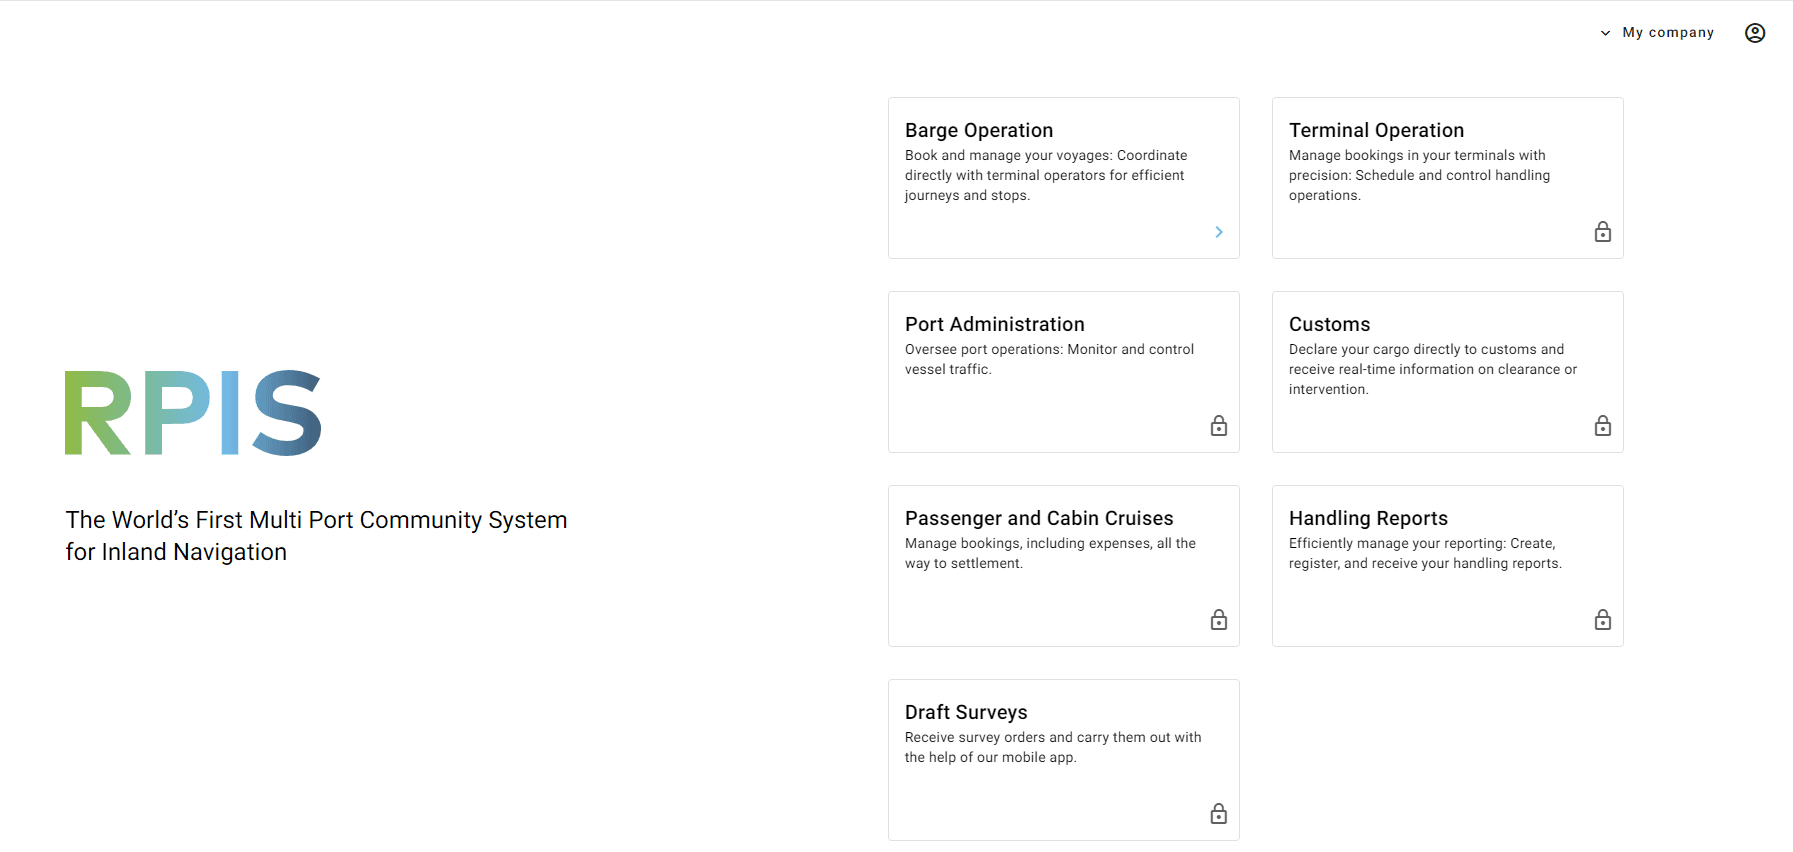Click the Barge Operation description text
The image size is (1793, 852).
tap(1046, 175)
